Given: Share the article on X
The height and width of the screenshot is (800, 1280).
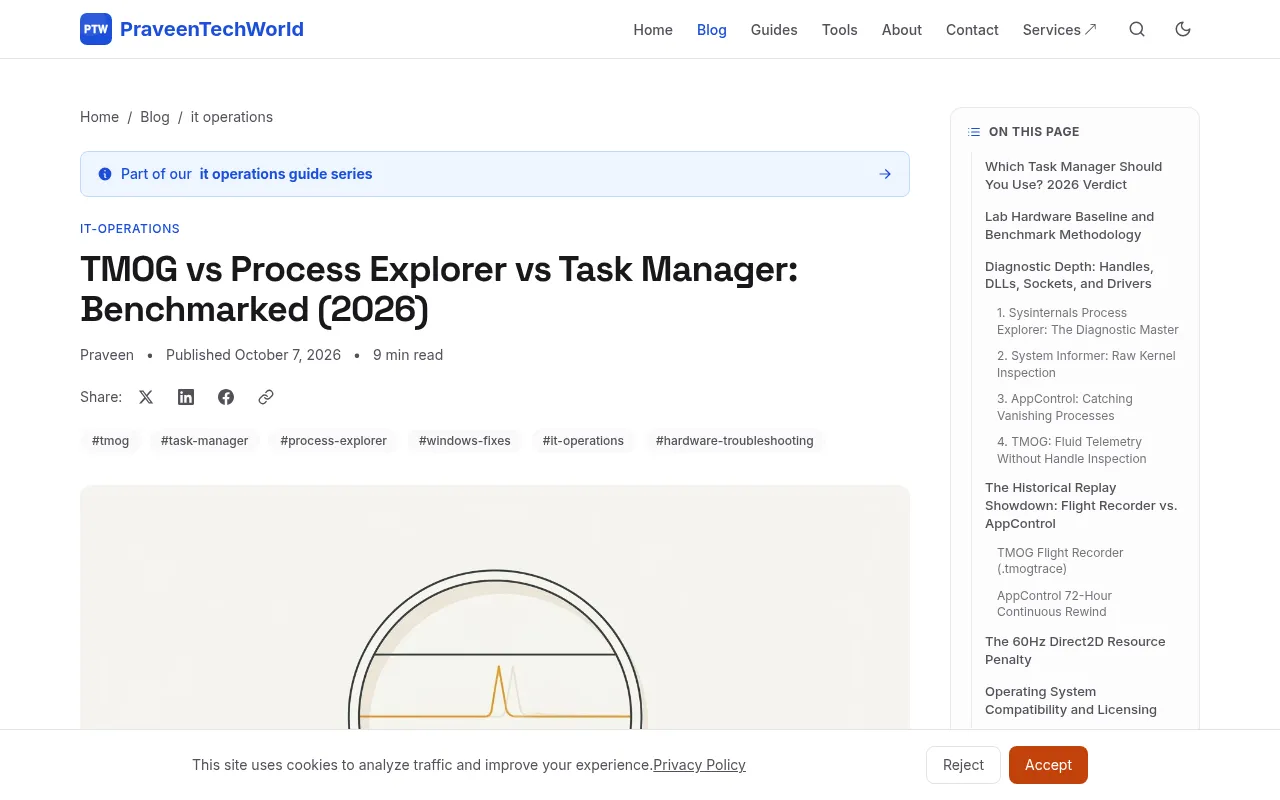Looking at the screenshot, I should click(x=146, y=397).
